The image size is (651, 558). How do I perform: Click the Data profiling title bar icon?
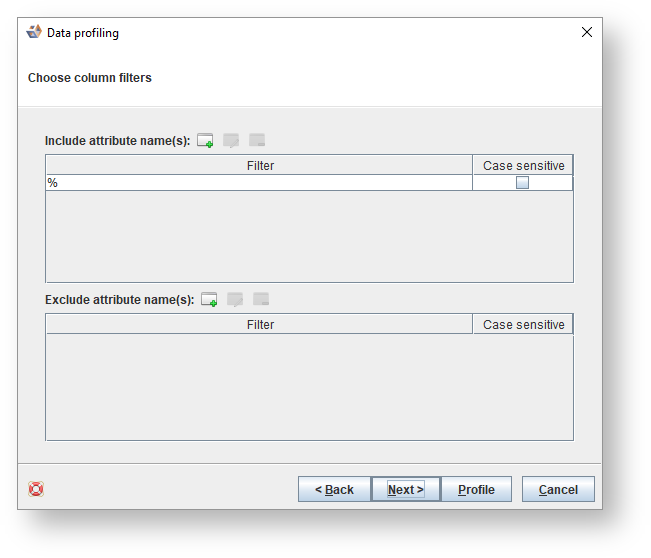[x=34, y=32]
